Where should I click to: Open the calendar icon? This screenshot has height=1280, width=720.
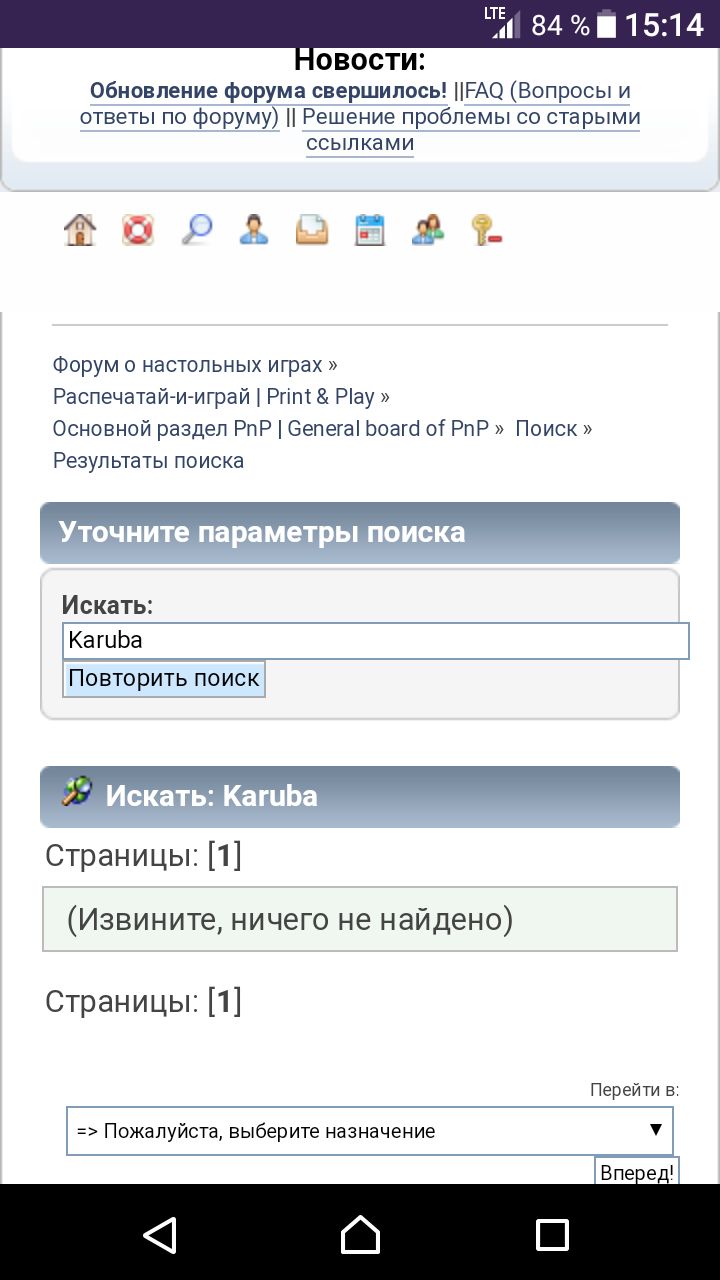(370, 229)
